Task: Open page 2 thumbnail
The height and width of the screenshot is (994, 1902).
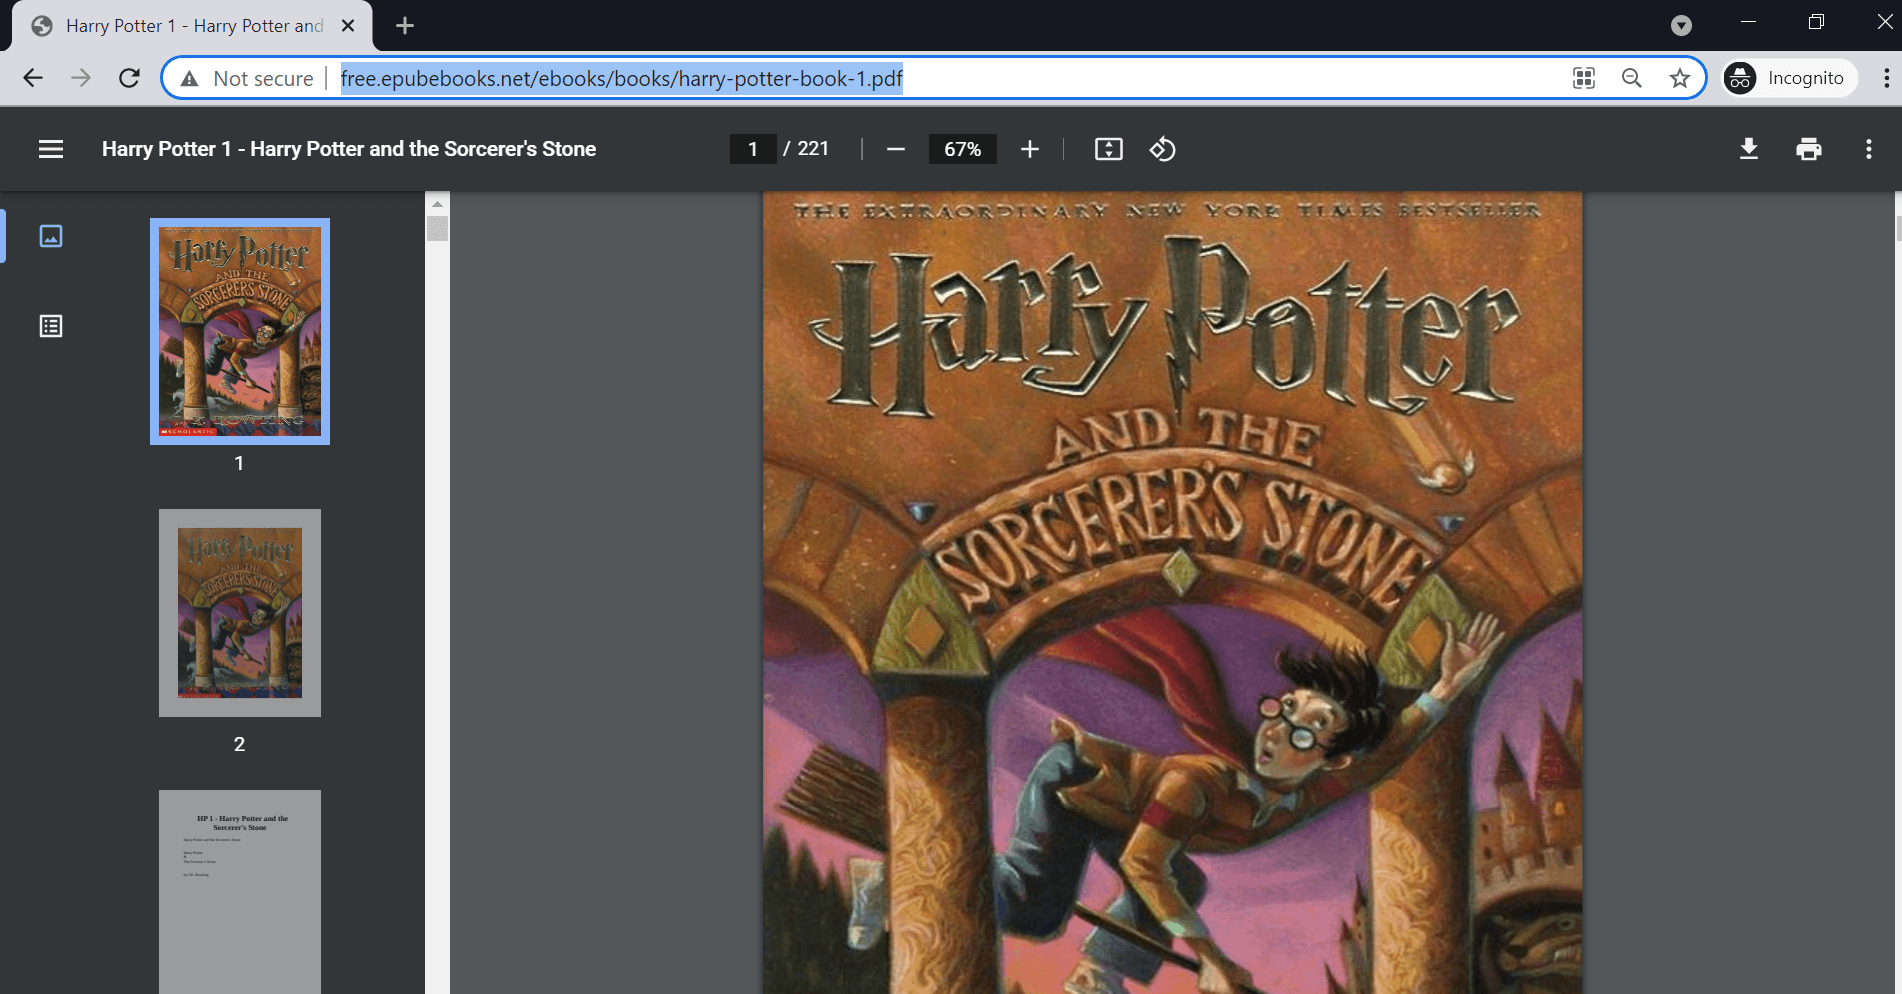Action: pyautogui.click(x=240, y=613)
